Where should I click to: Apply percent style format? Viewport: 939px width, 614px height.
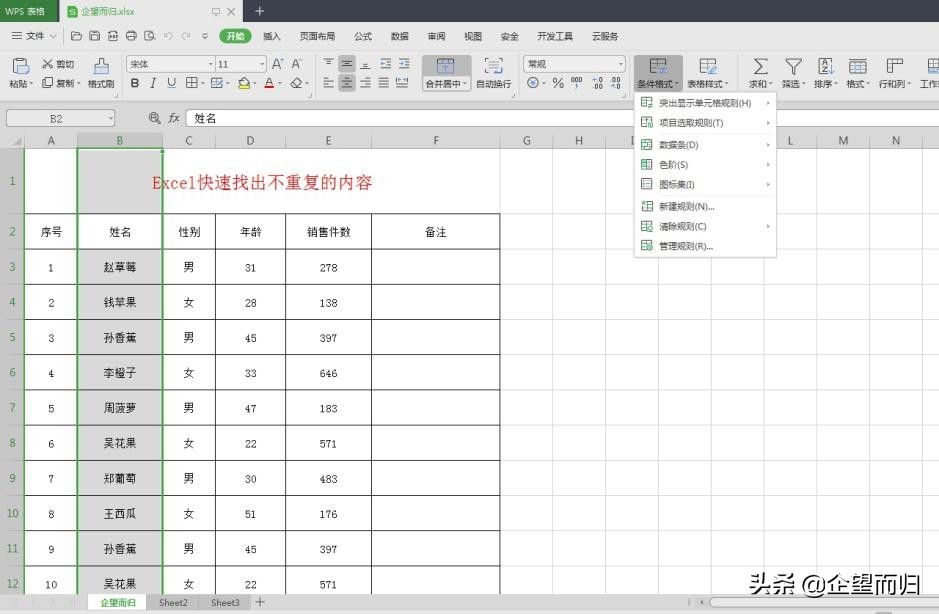coord(558,83)
